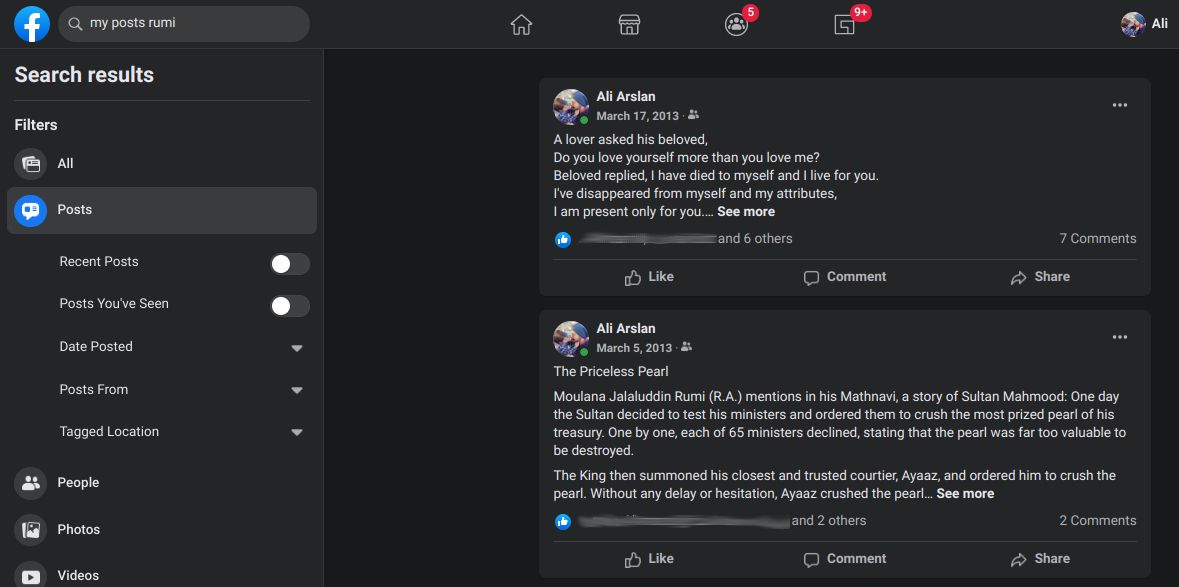1179x587 pixels.
Task: Like the March 17 post
Action: pos(649,277)
